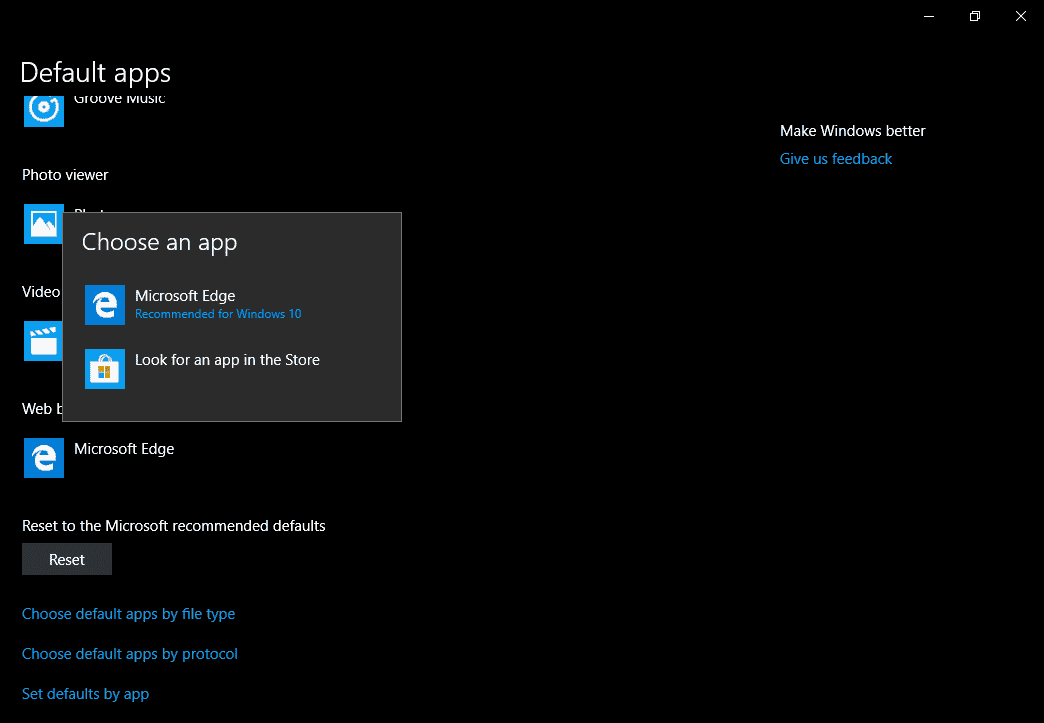Image resolution: width=1044 pixels, height=723 pixels.
Task: Choose Microsoft Edge from the app list
Action: click(x=232, y=305)
